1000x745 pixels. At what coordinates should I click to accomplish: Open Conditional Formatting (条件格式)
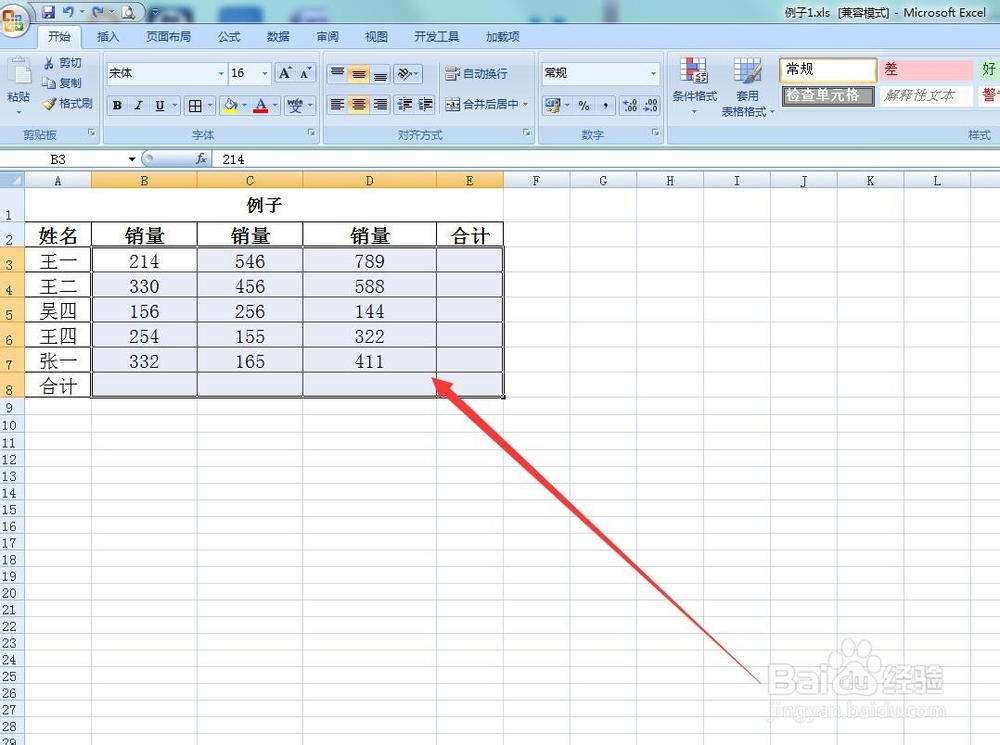[x=694, y=85]
